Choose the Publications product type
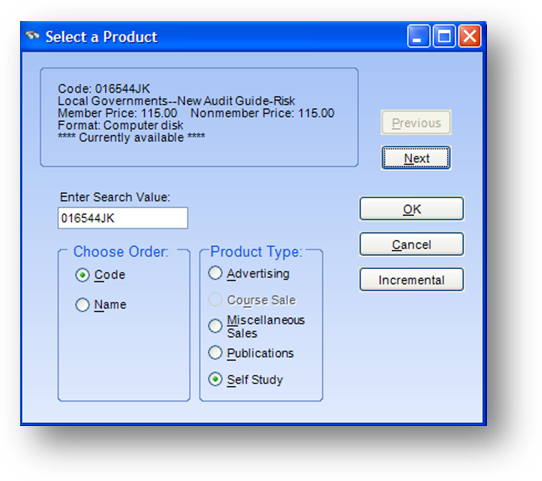Viewport: 542px width, 481px height. (x=251, y=353)
